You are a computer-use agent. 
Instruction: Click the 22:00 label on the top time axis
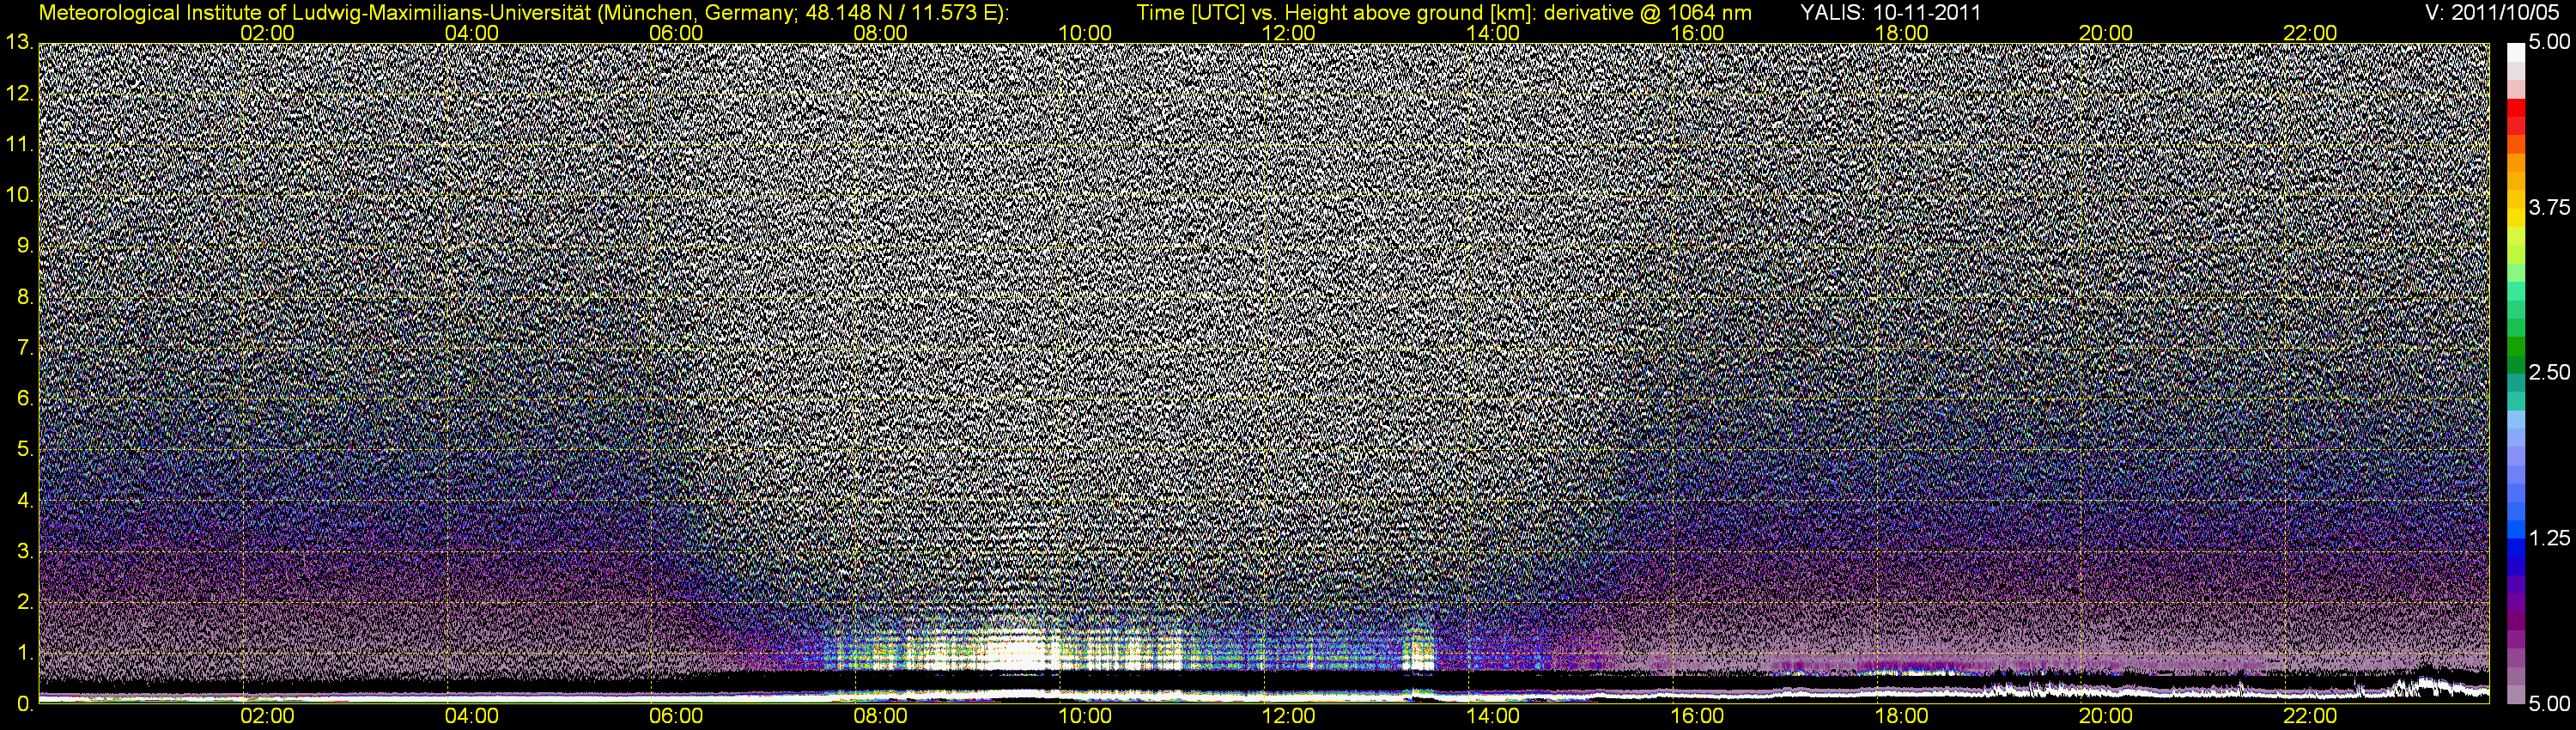tap(2310, 33)
